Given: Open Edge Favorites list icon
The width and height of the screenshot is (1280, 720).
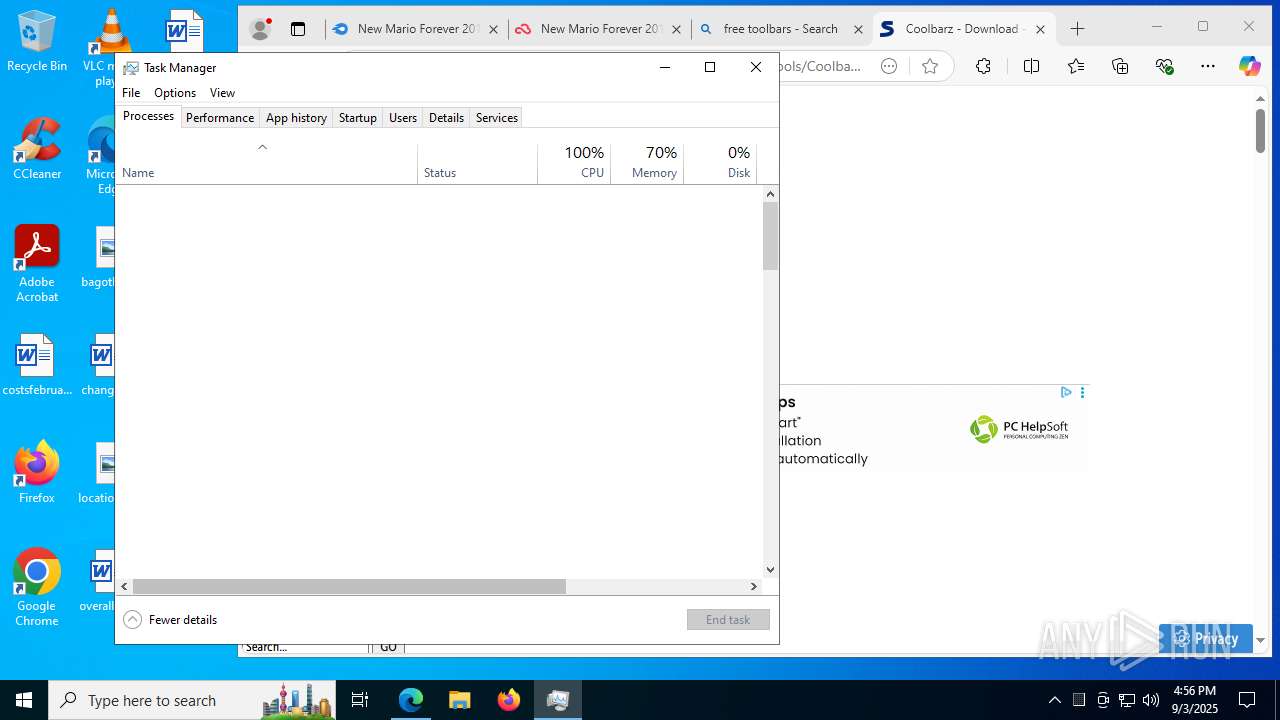Looking at the screenshot, I should tap(1076, 66).
